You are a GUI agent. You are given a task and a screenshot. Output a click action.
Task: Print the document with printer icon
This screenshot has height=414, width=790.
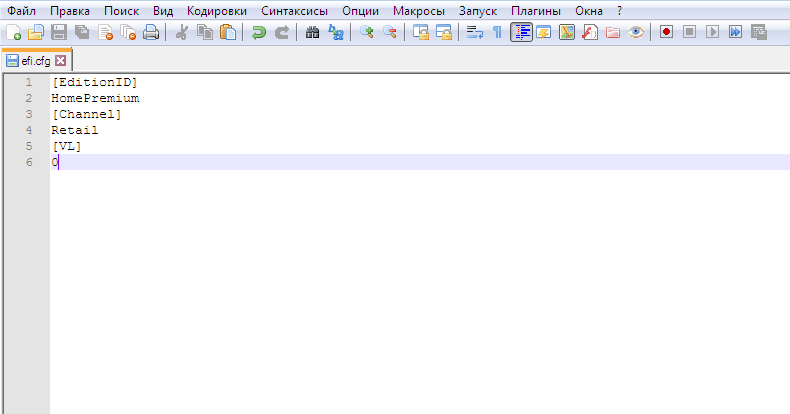(151, 33)
